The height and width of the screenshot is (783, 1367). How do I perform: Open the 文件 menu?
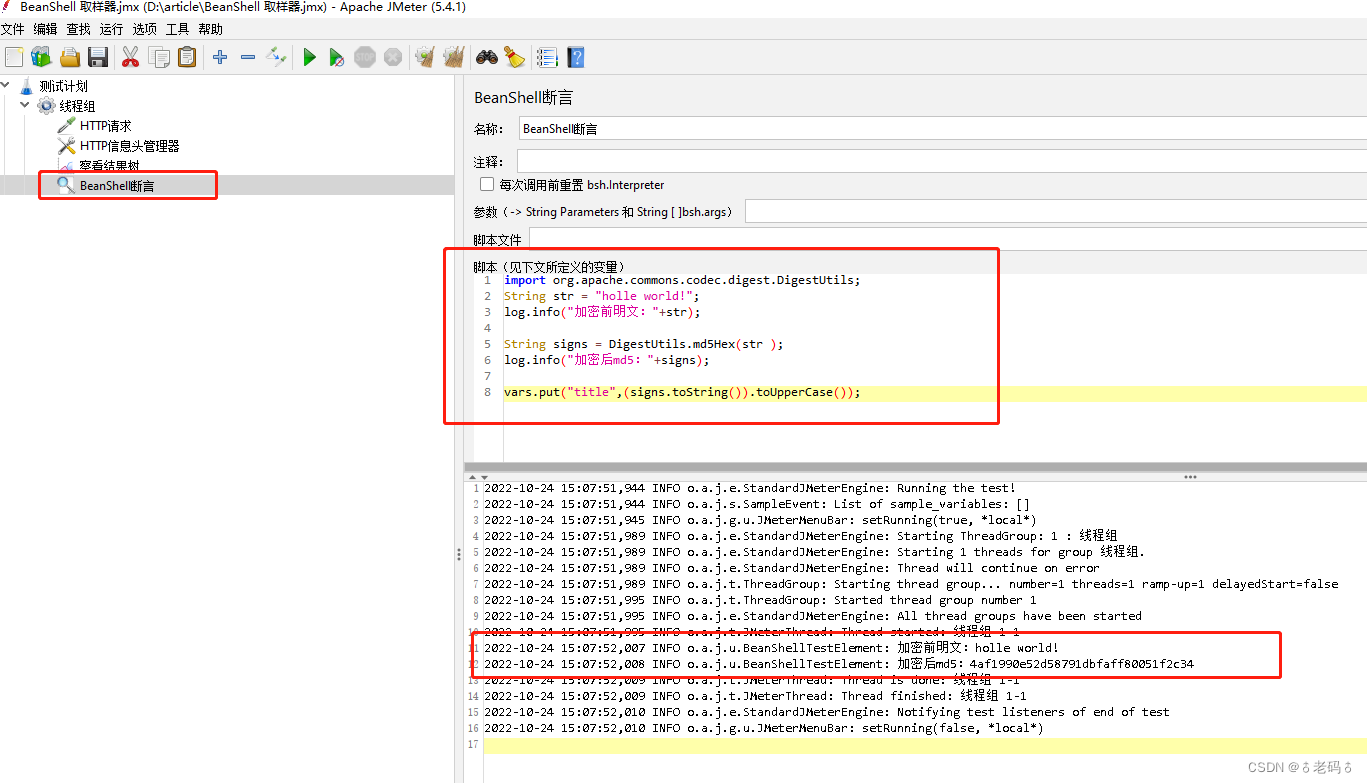13,29
